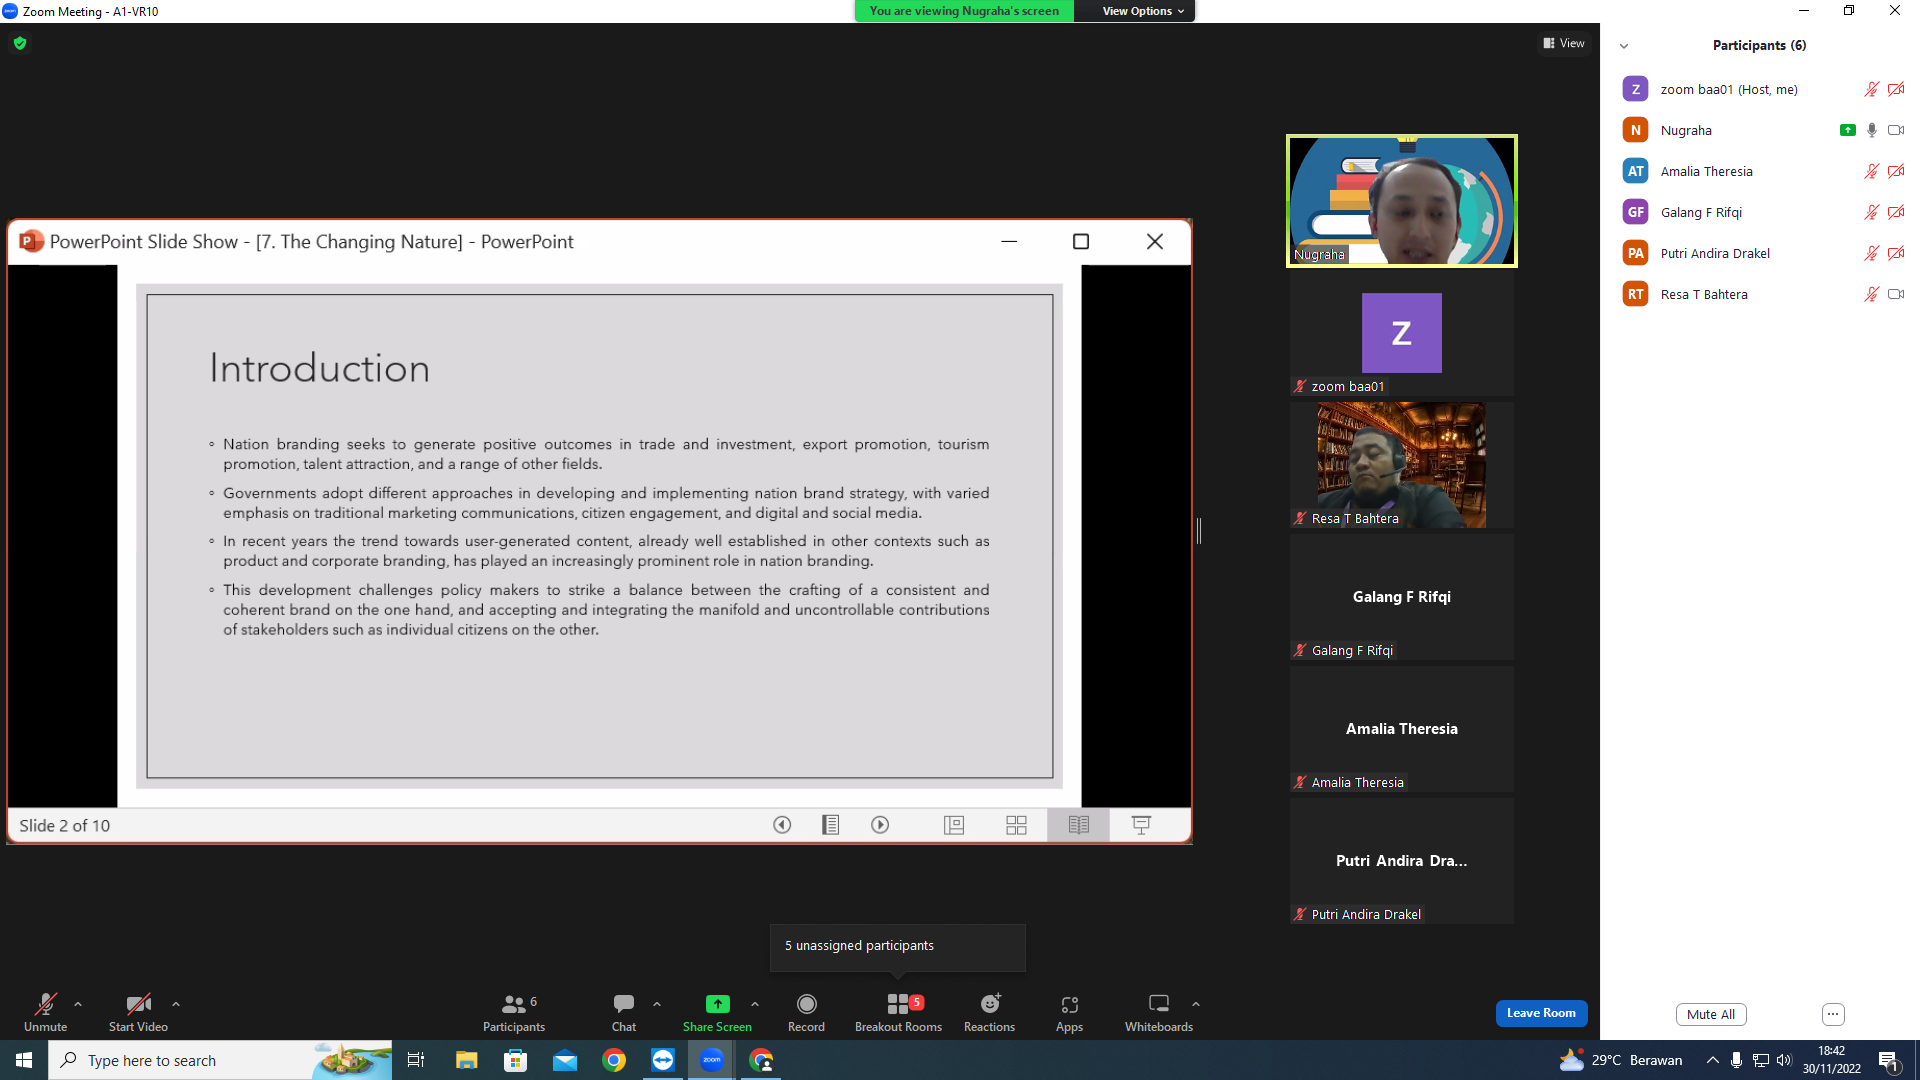The height and width of the screenshot is (1080, 1920).
Task: Switch PowerPoint to Reading view
Action: pos(1078,825)
